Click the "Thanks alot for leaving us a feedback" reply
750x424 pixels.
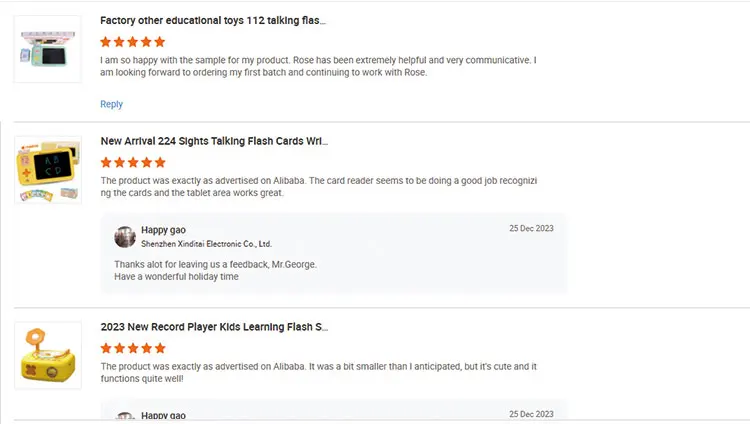pos(215,264)
